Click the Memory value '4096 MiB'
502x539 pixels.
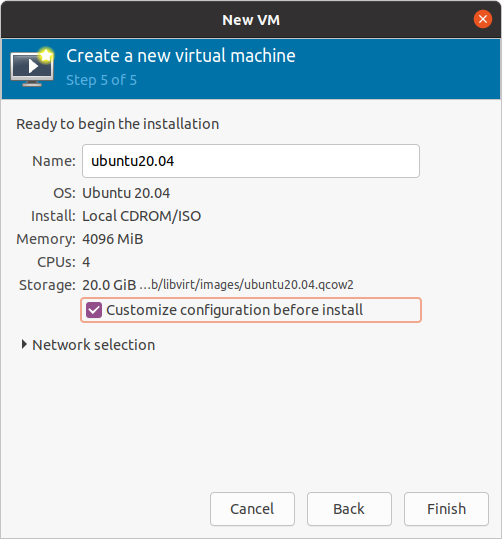(113, 239)
